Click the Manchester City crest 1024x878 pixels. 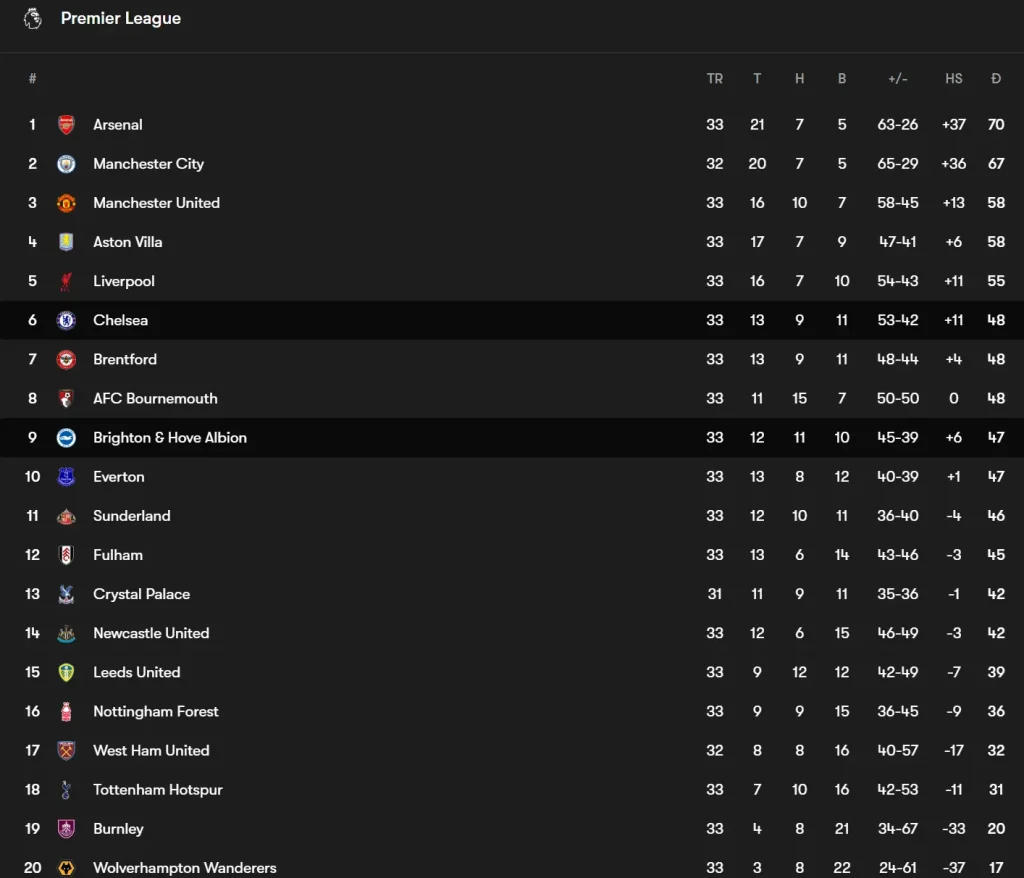[67, 163]
